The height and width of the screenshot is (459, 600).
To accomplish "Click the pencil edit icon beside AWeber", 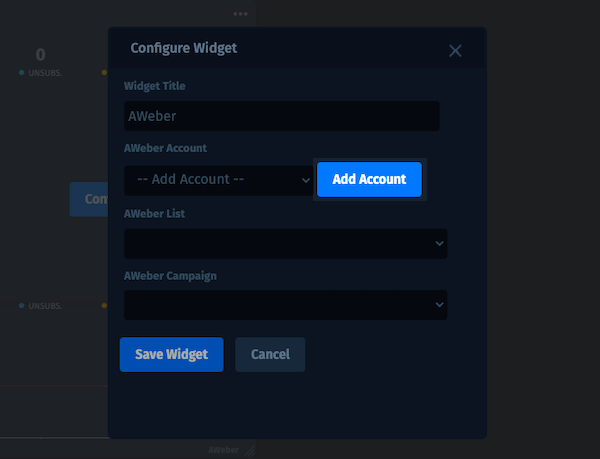I will click(249, 451).
